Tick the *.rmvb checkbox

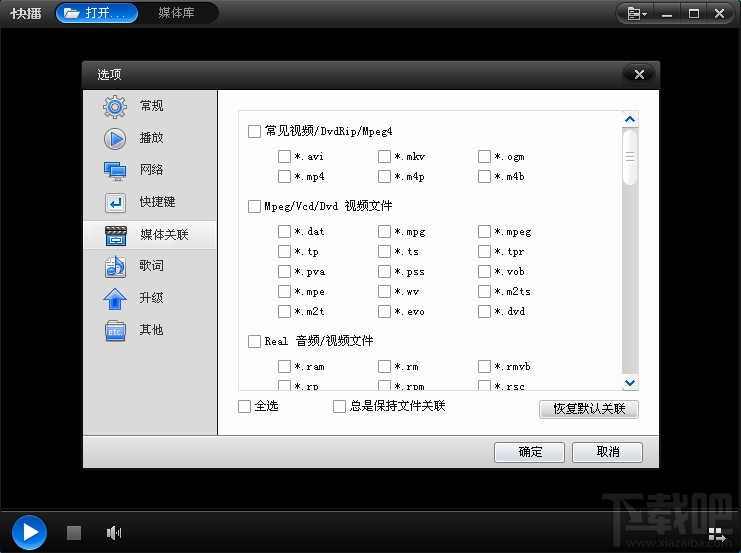[x=484, y=366]
